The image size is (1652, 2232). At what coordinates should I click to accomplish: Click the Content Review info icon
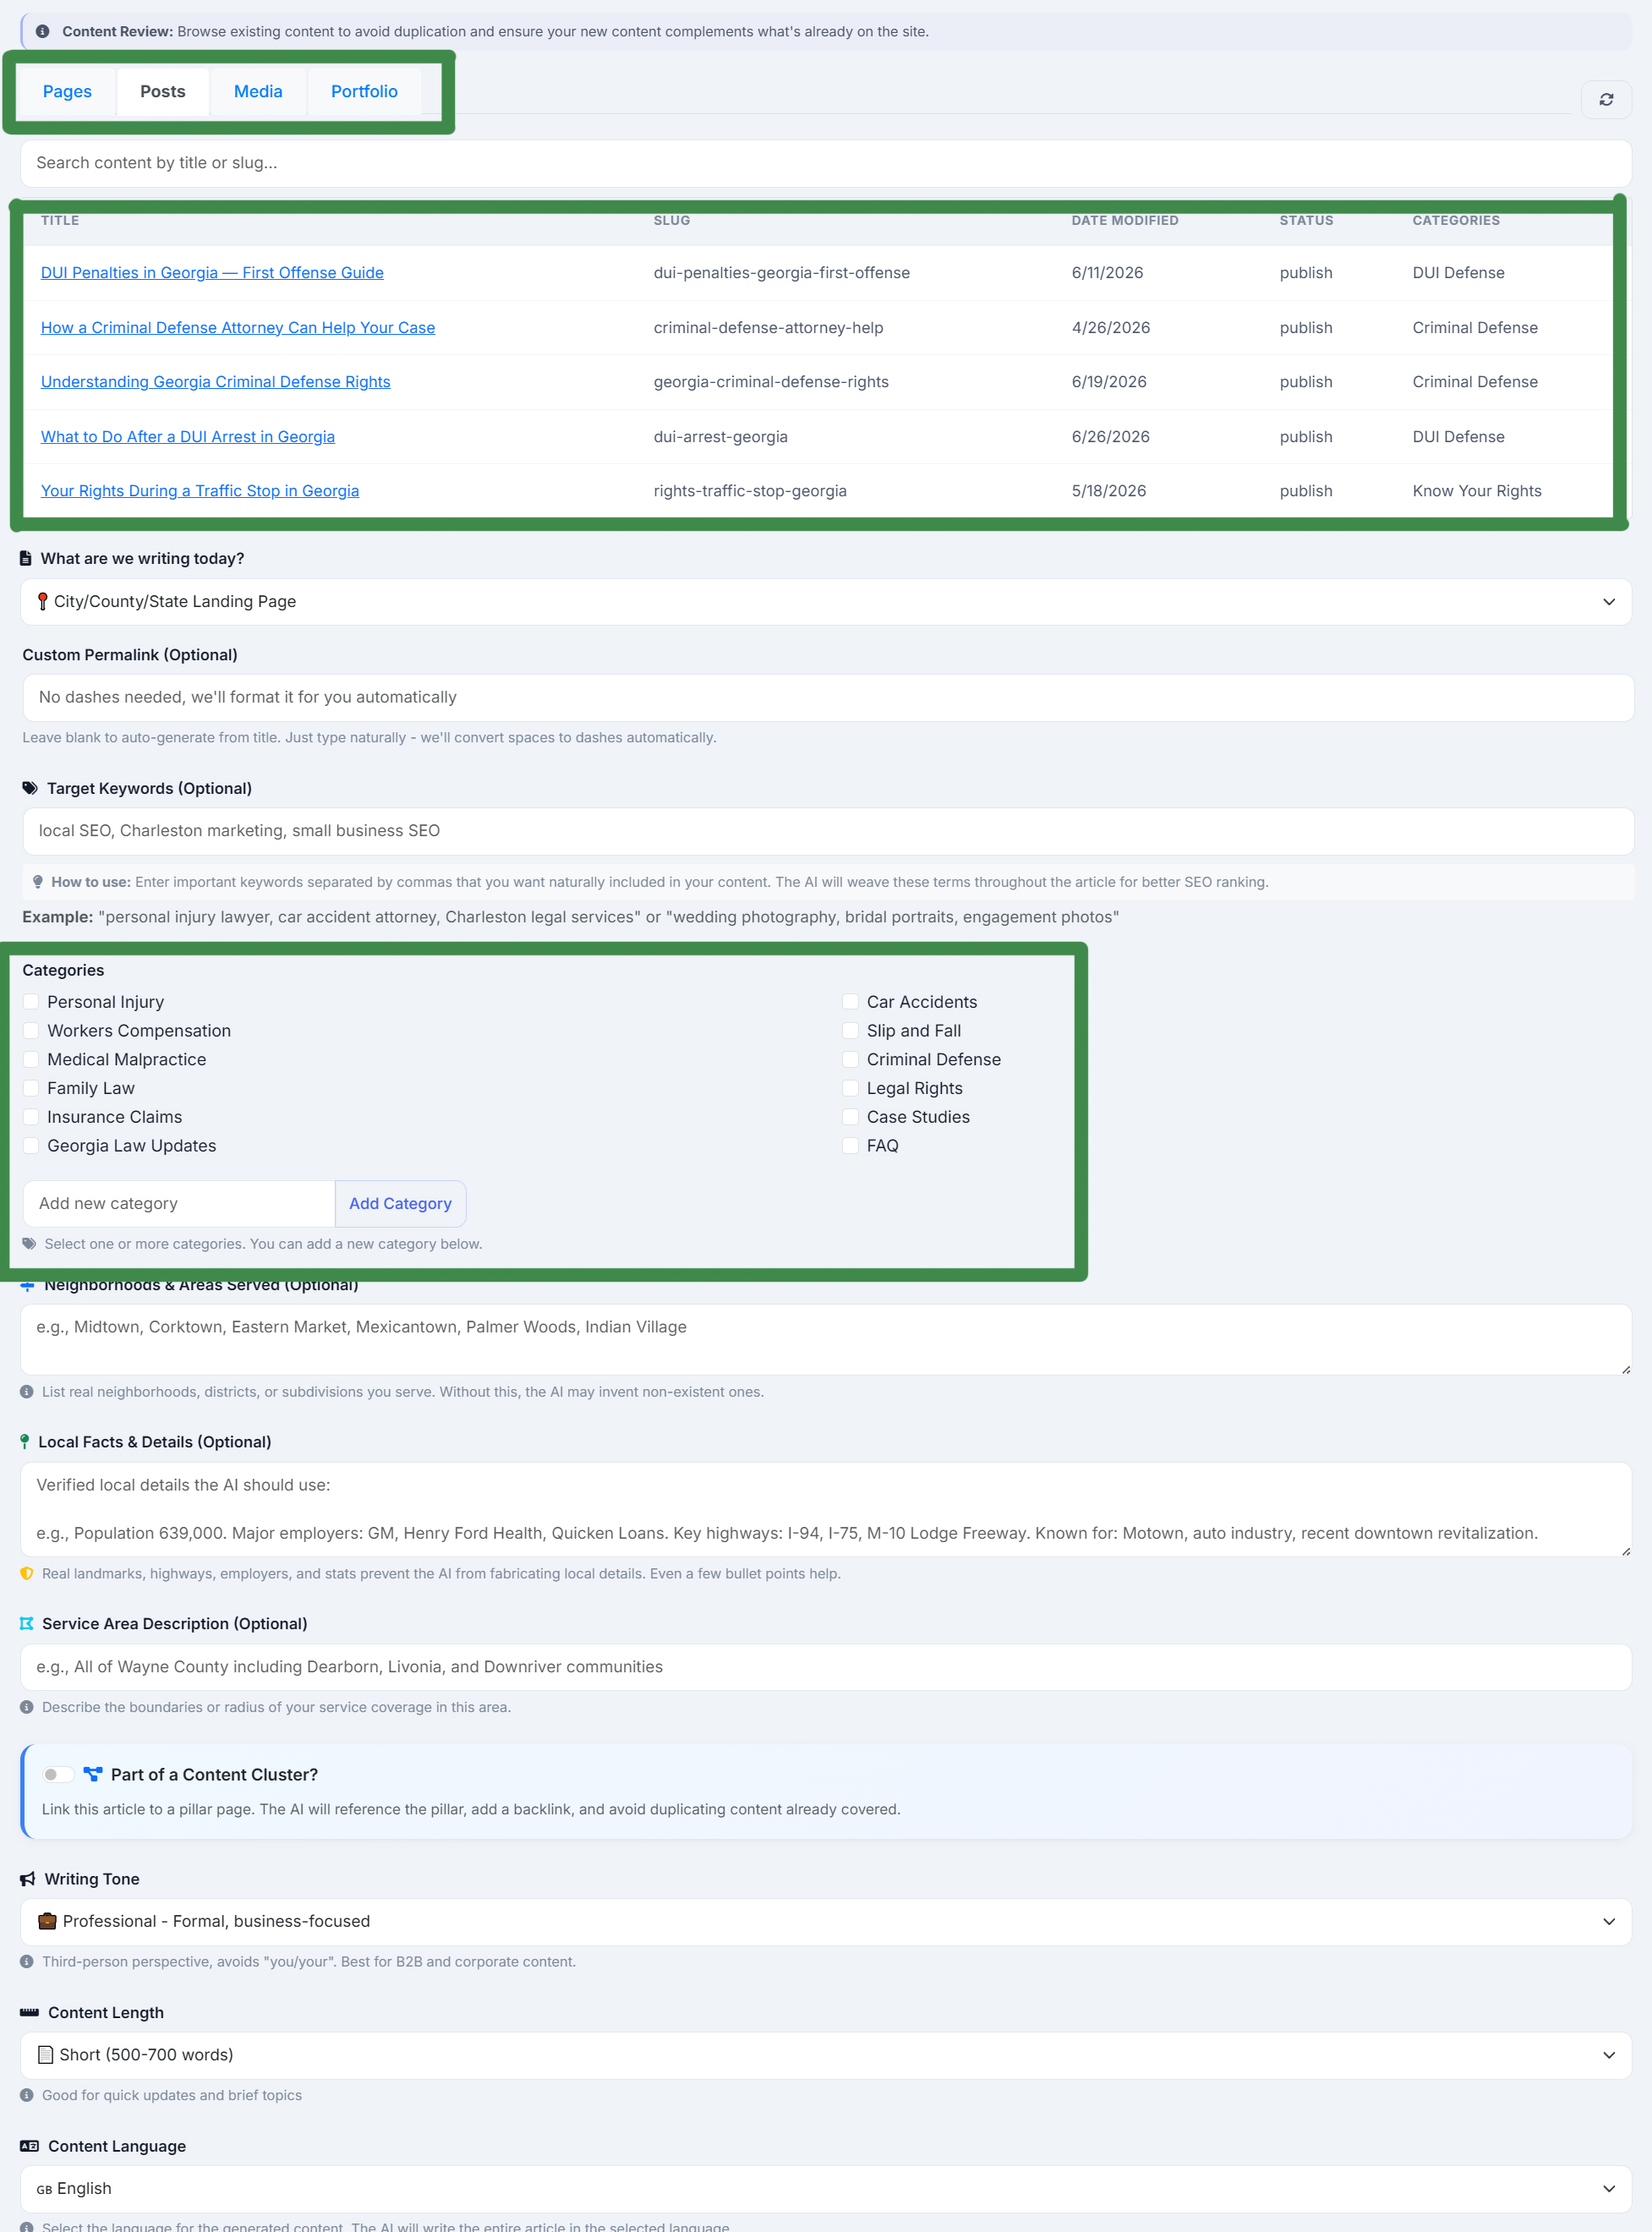pyautogui.click(x=42, y=32)
